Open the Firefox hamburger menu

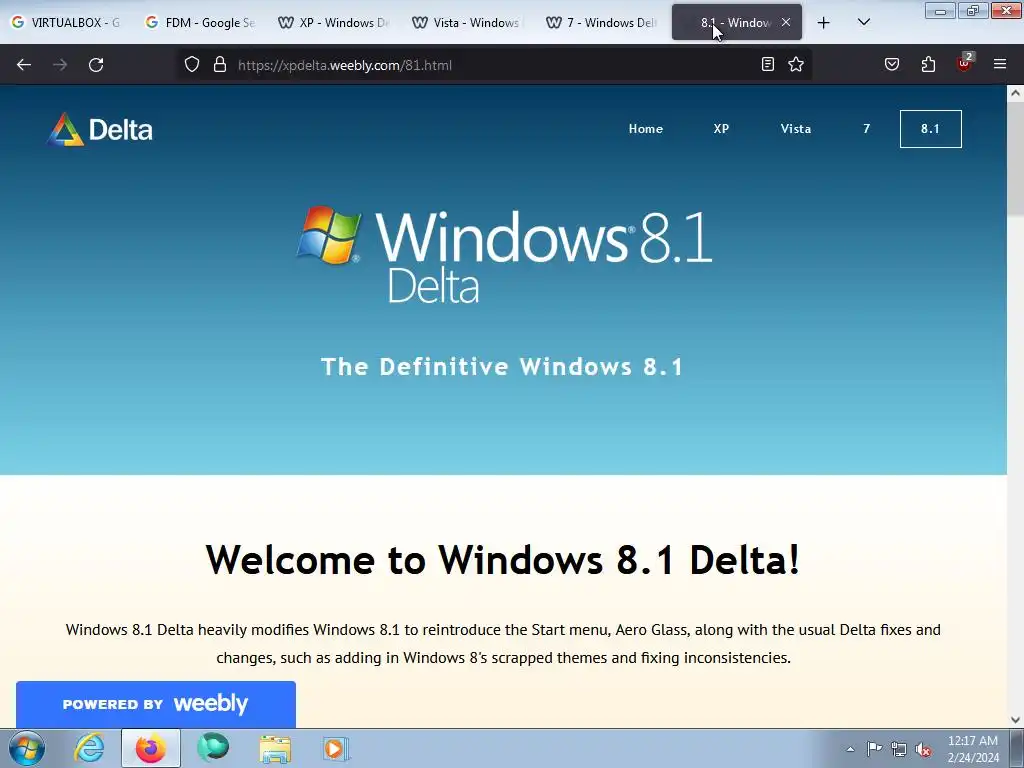1000,64
